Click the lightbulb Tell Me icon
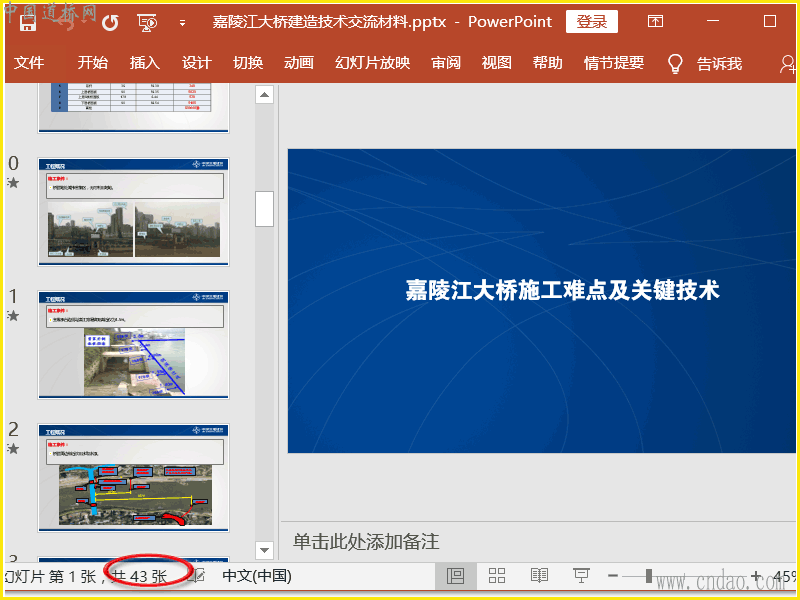The height and width of the screenshot is (600, 800). 674,64
